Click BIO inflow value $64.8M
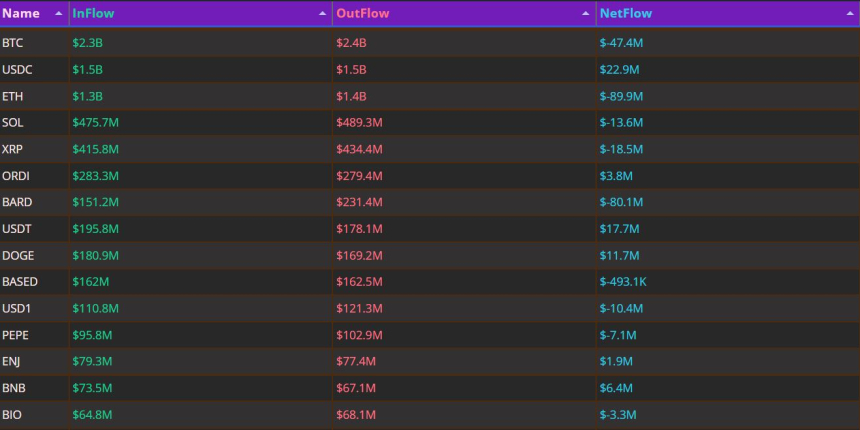 pos(92,414)
